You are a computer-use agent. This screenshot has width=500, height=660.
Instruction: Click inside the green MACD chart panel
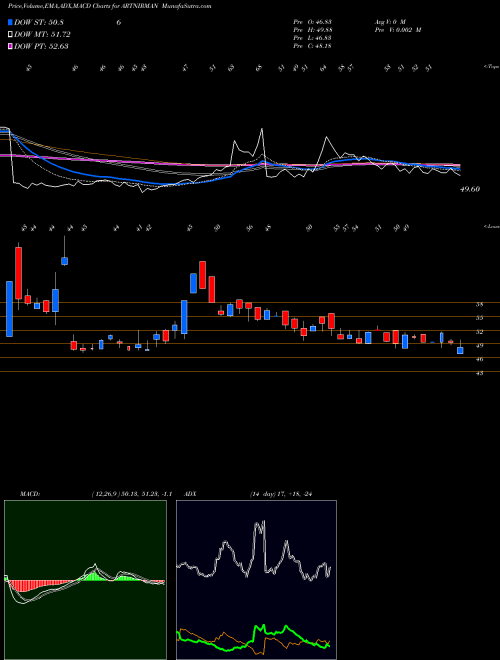[85, 580]
